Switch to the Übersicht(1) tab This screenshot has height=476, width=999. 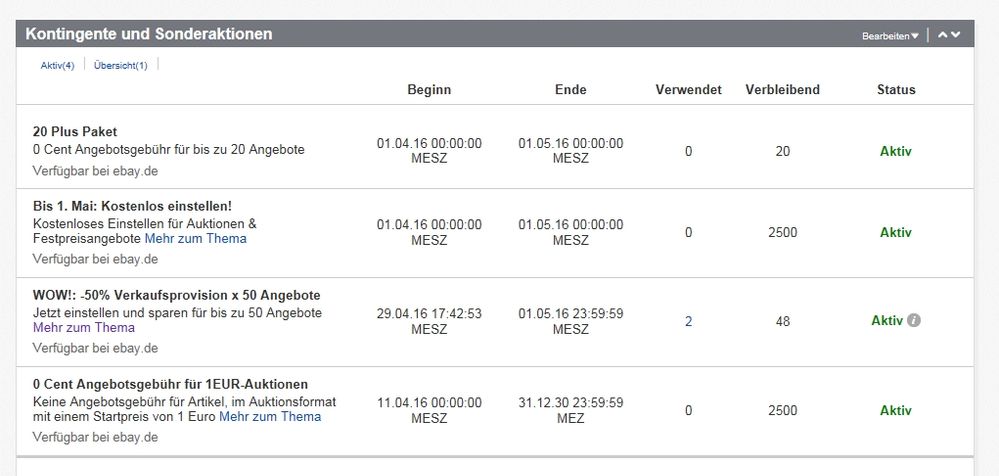tap(120, 66)
